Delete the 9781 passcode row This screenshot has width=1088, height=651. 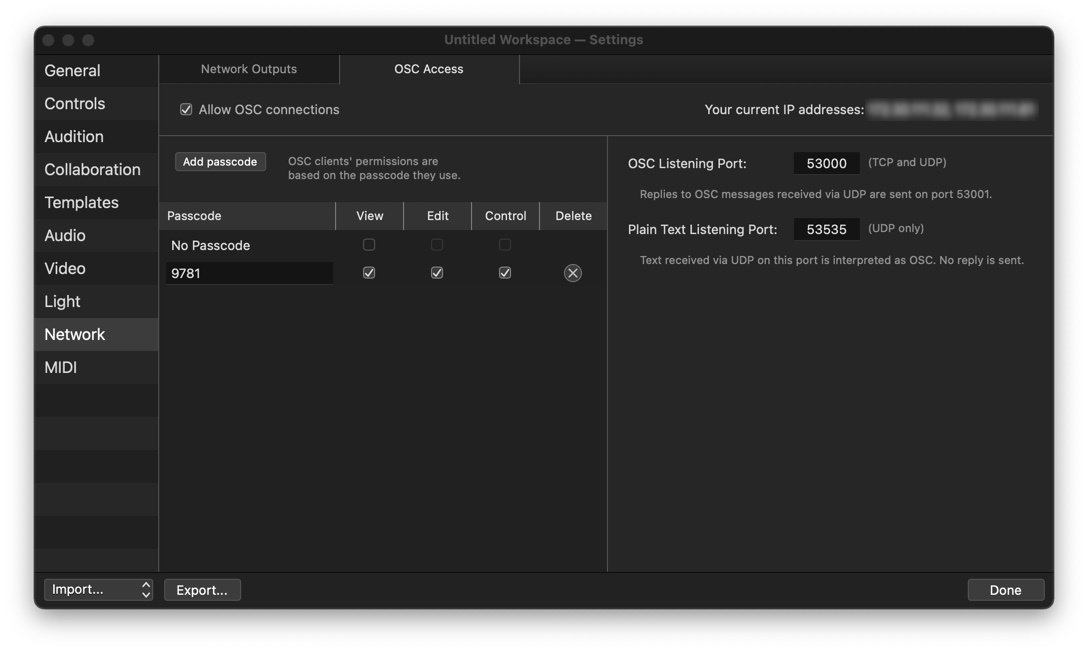pyautogui.click(x=572, y=273)
